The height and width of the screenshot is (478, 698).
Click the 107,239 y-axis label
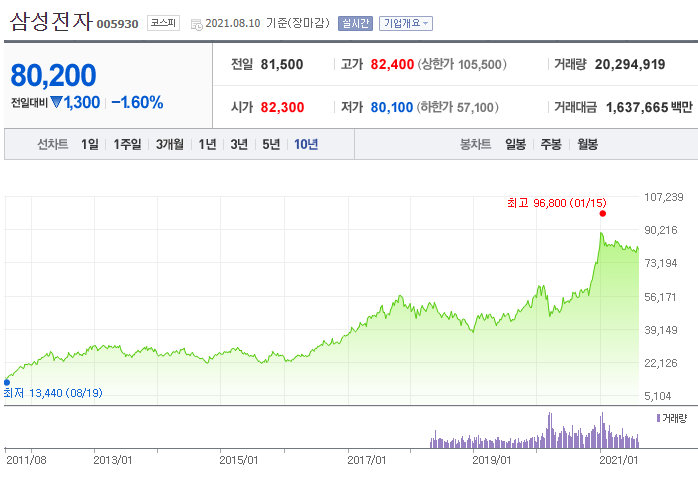[x=664, y=197]
